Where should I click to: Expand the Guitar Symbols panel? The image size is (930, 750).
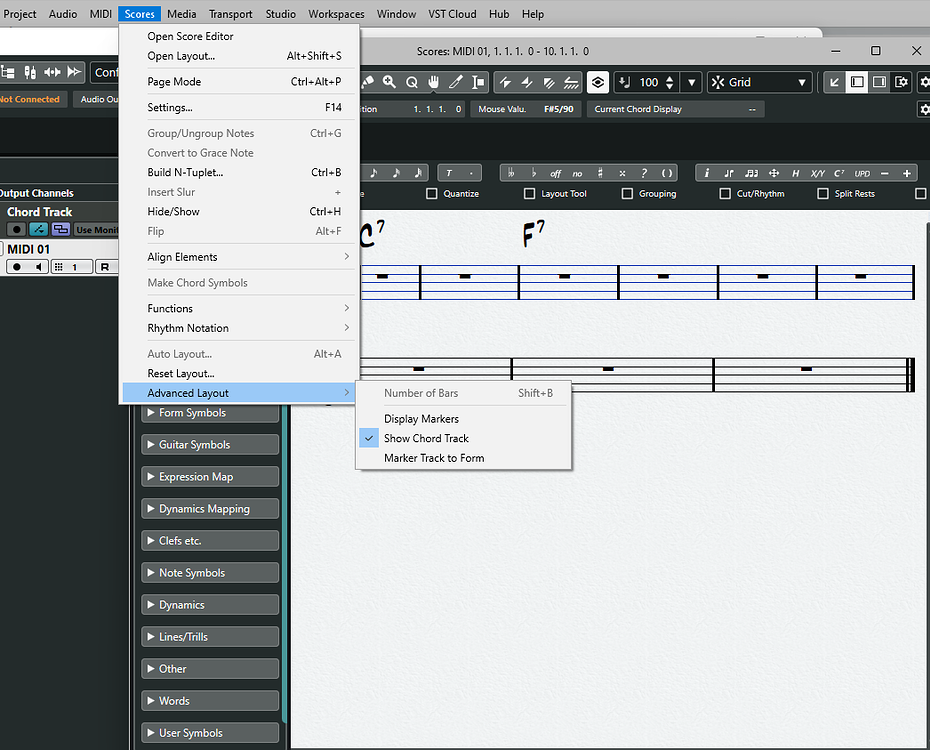coord(210,444)
